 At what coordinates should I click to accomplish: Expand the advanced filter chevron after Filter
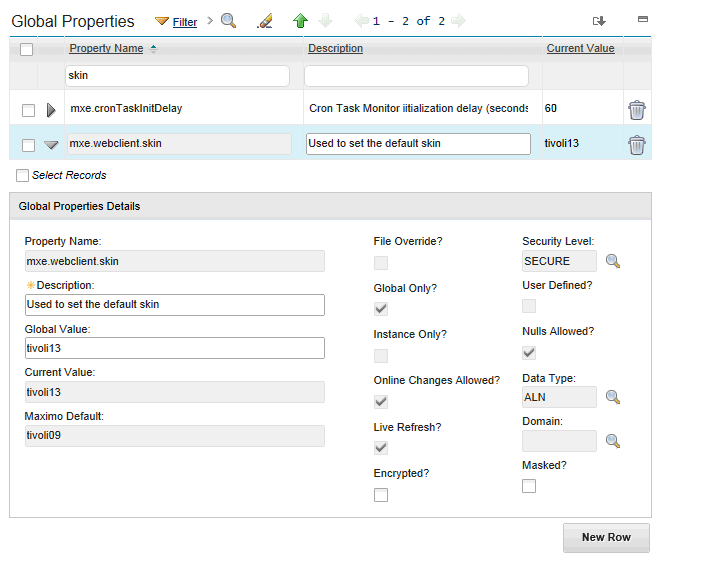point(210,21)
